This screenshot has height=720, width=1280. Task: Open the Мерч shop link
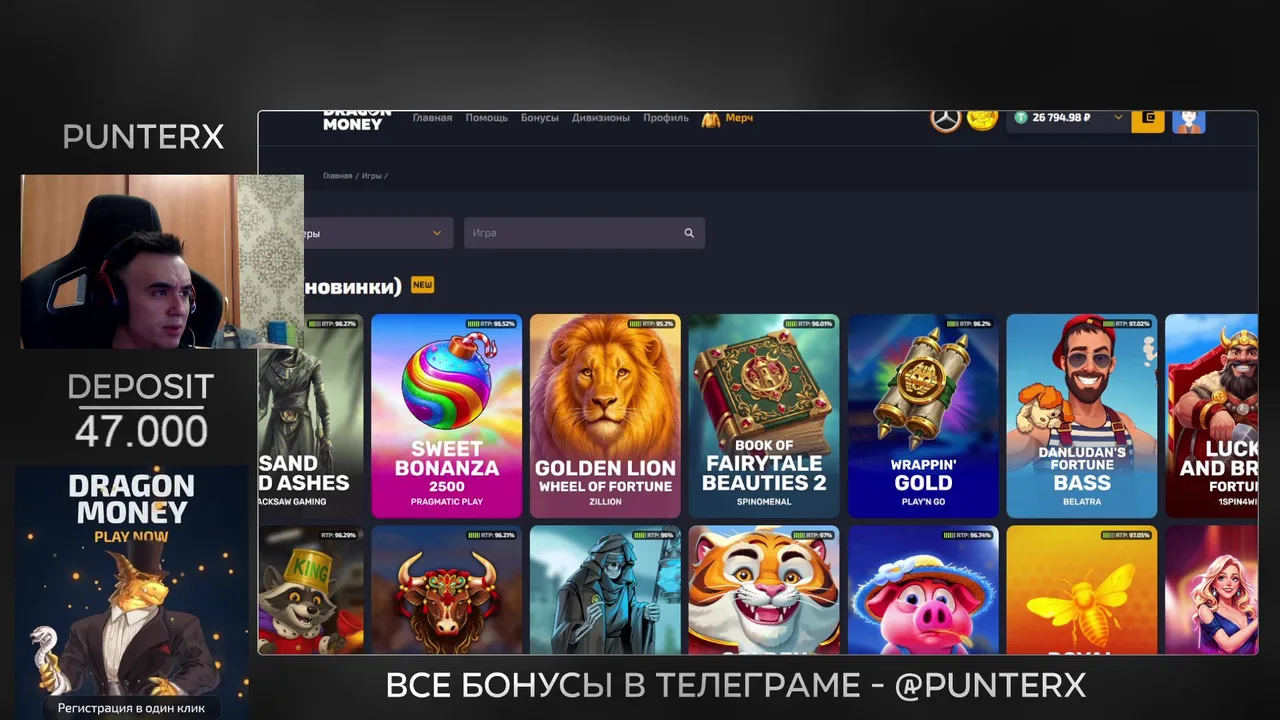739,118
